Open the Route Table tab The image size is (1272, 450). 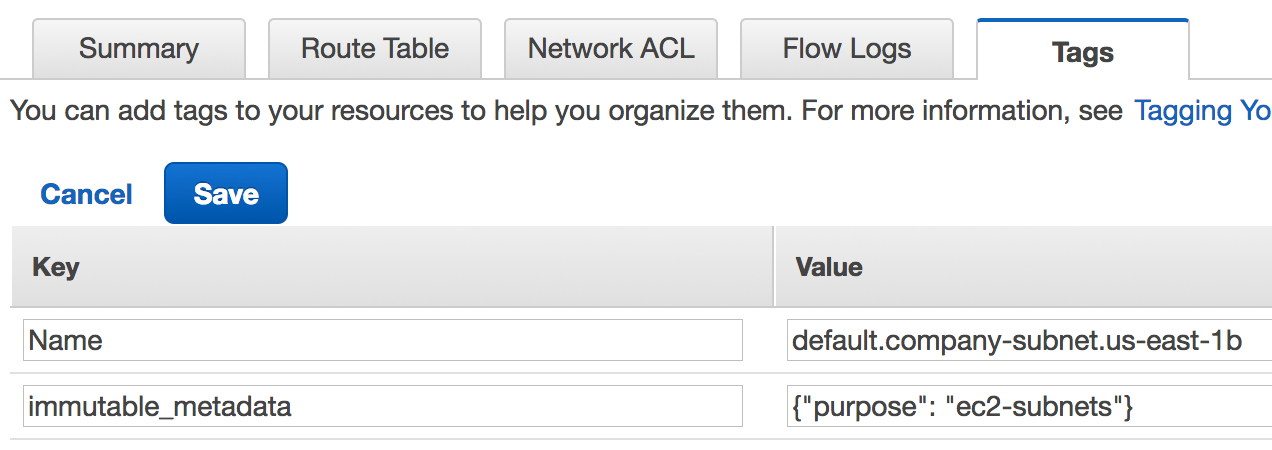click(375, 49)
